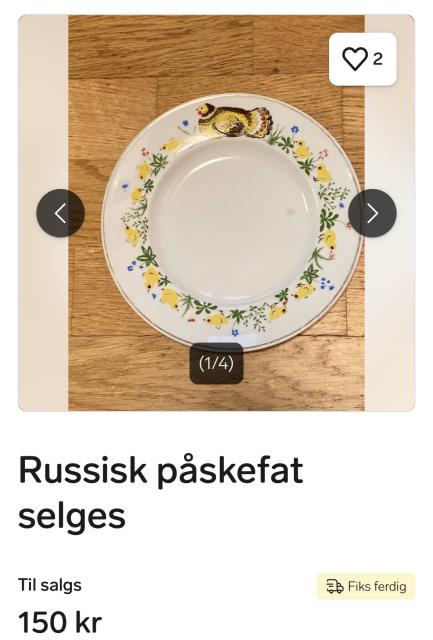433x640 pixels.
Task: Click the blurred right strip of the photo
Action: [390, 213]
